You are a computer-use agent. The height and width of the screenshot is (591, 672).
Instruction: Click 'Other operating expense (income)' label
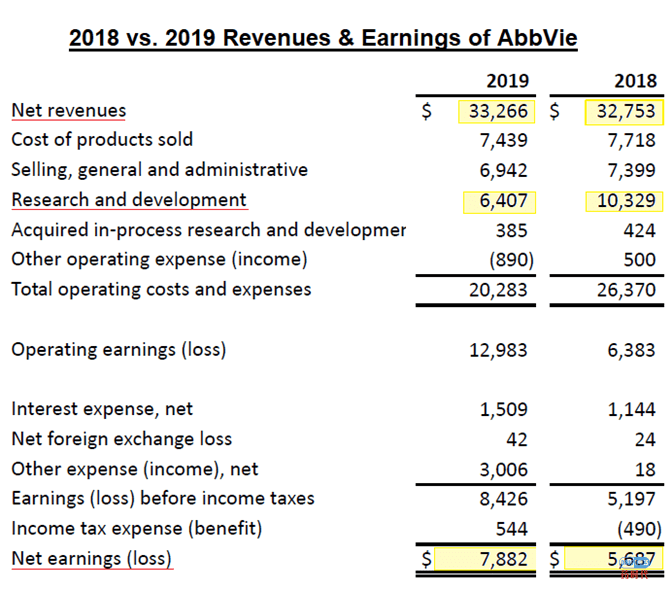[159, 260]
